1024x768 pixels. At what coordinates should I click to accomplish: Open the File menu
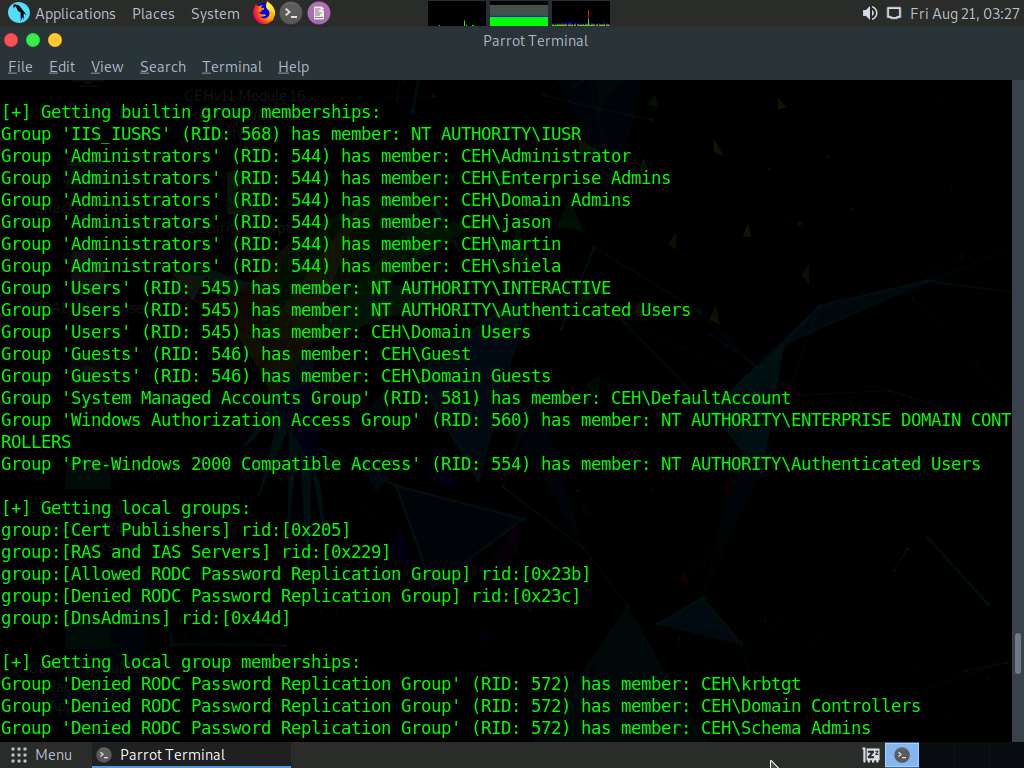pyautogui.click(x=20, y=67)
